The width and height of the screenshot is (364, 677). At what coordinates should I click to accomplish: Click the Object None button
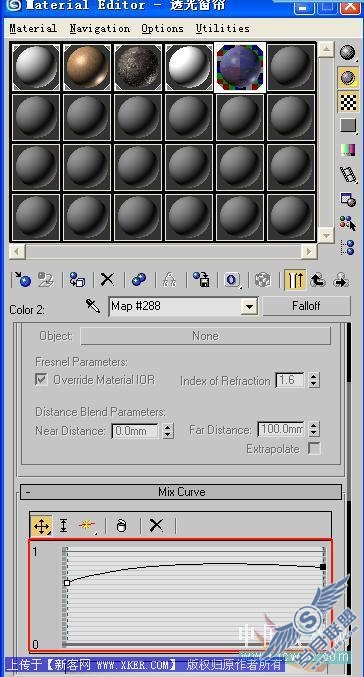[206, 336]
